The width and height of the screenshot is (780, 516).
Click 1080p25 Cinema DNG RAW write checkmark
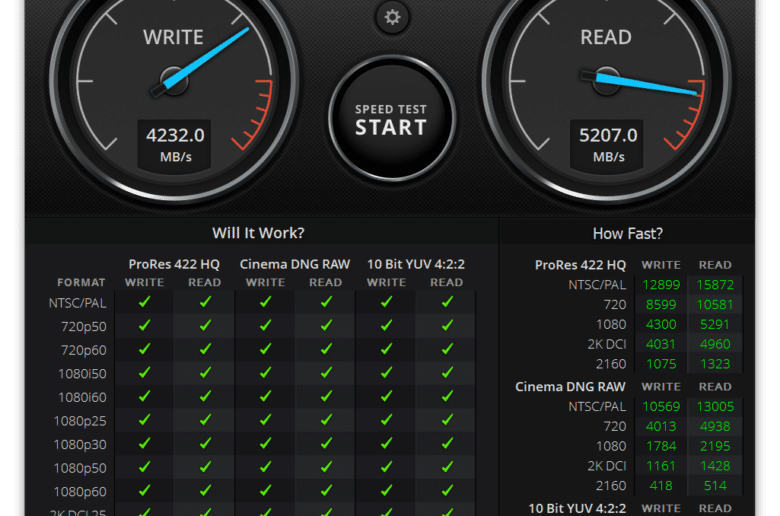tap(266, 420)
